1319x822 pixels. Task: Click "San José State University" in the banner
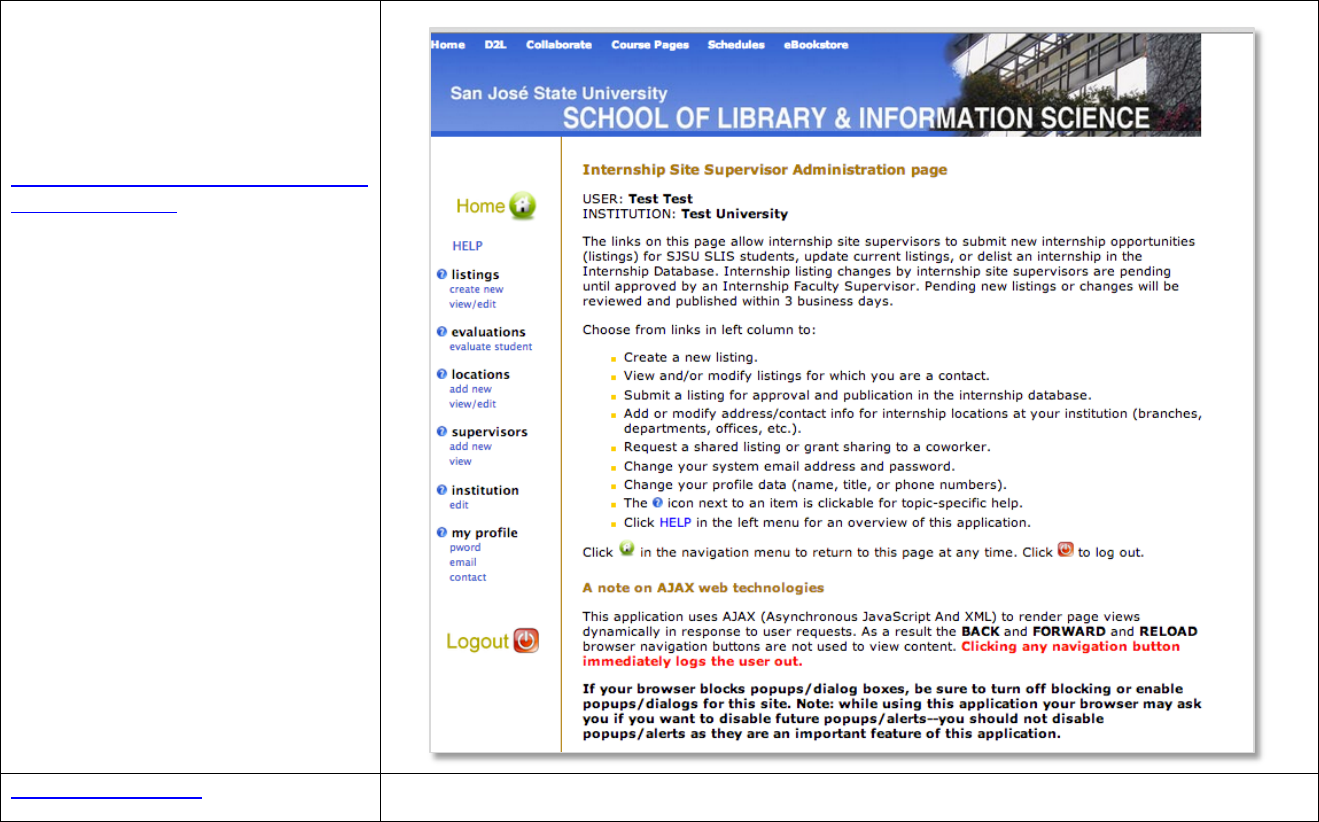click(558, 93)
